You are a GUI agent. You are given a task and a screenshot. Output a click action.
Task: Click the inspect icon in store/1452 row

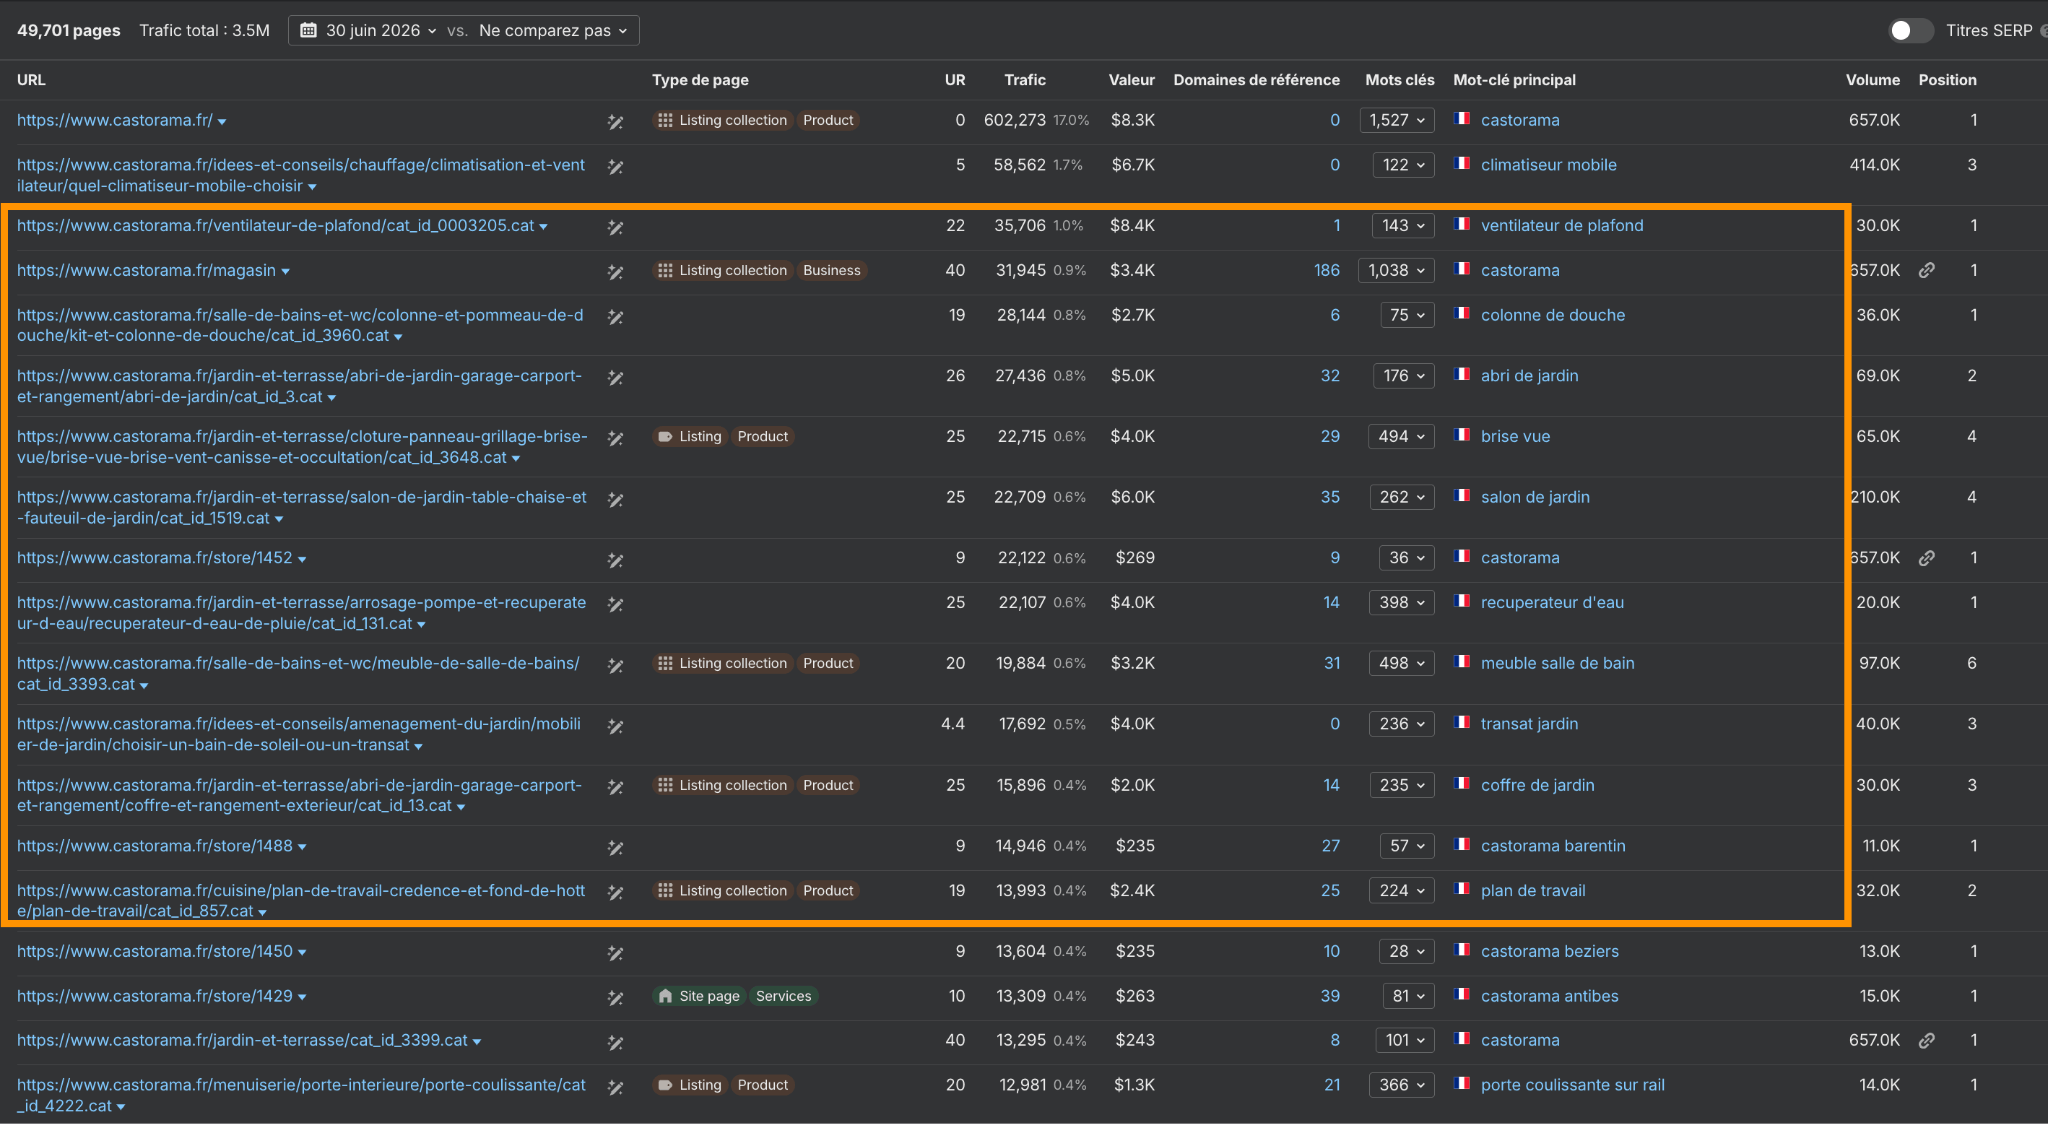615,560
